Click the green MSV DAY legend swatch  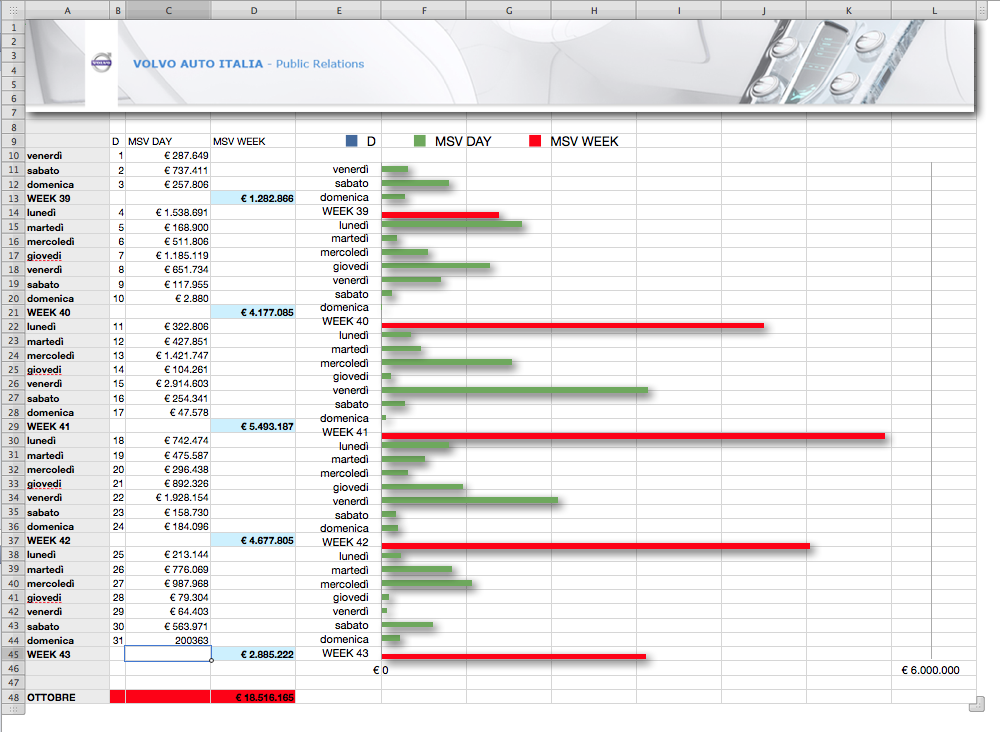420,142
